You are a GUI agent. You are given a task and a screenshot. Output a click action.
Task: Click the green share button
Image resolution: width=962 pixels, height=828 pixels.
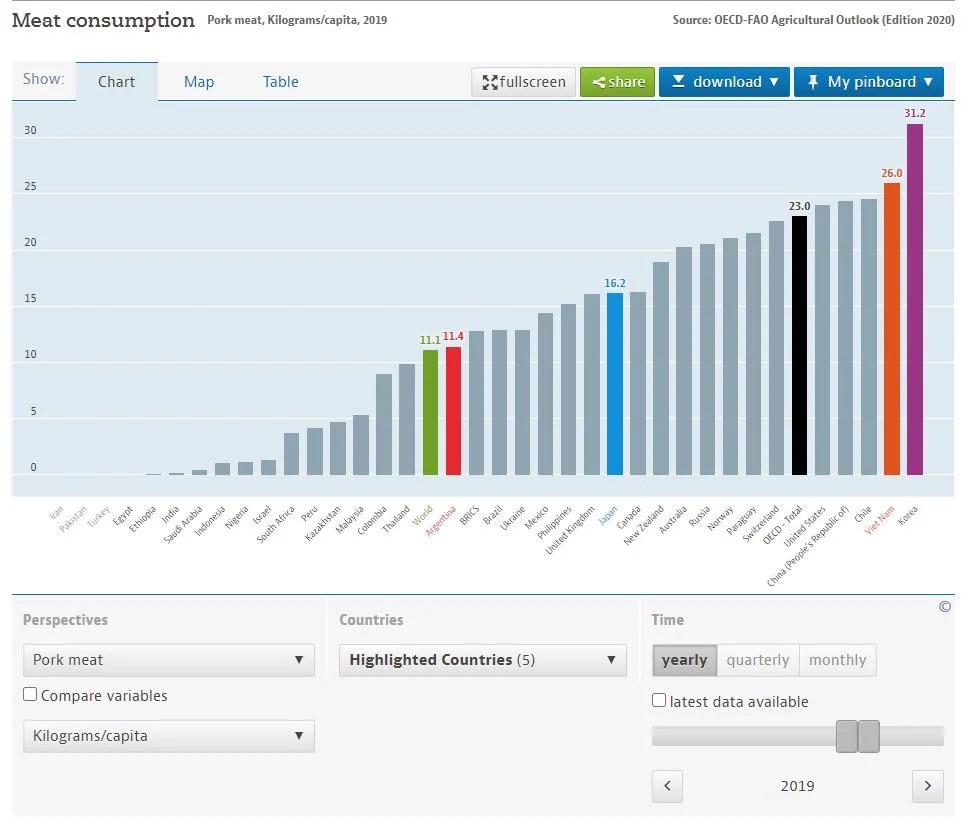coord(617,82)
